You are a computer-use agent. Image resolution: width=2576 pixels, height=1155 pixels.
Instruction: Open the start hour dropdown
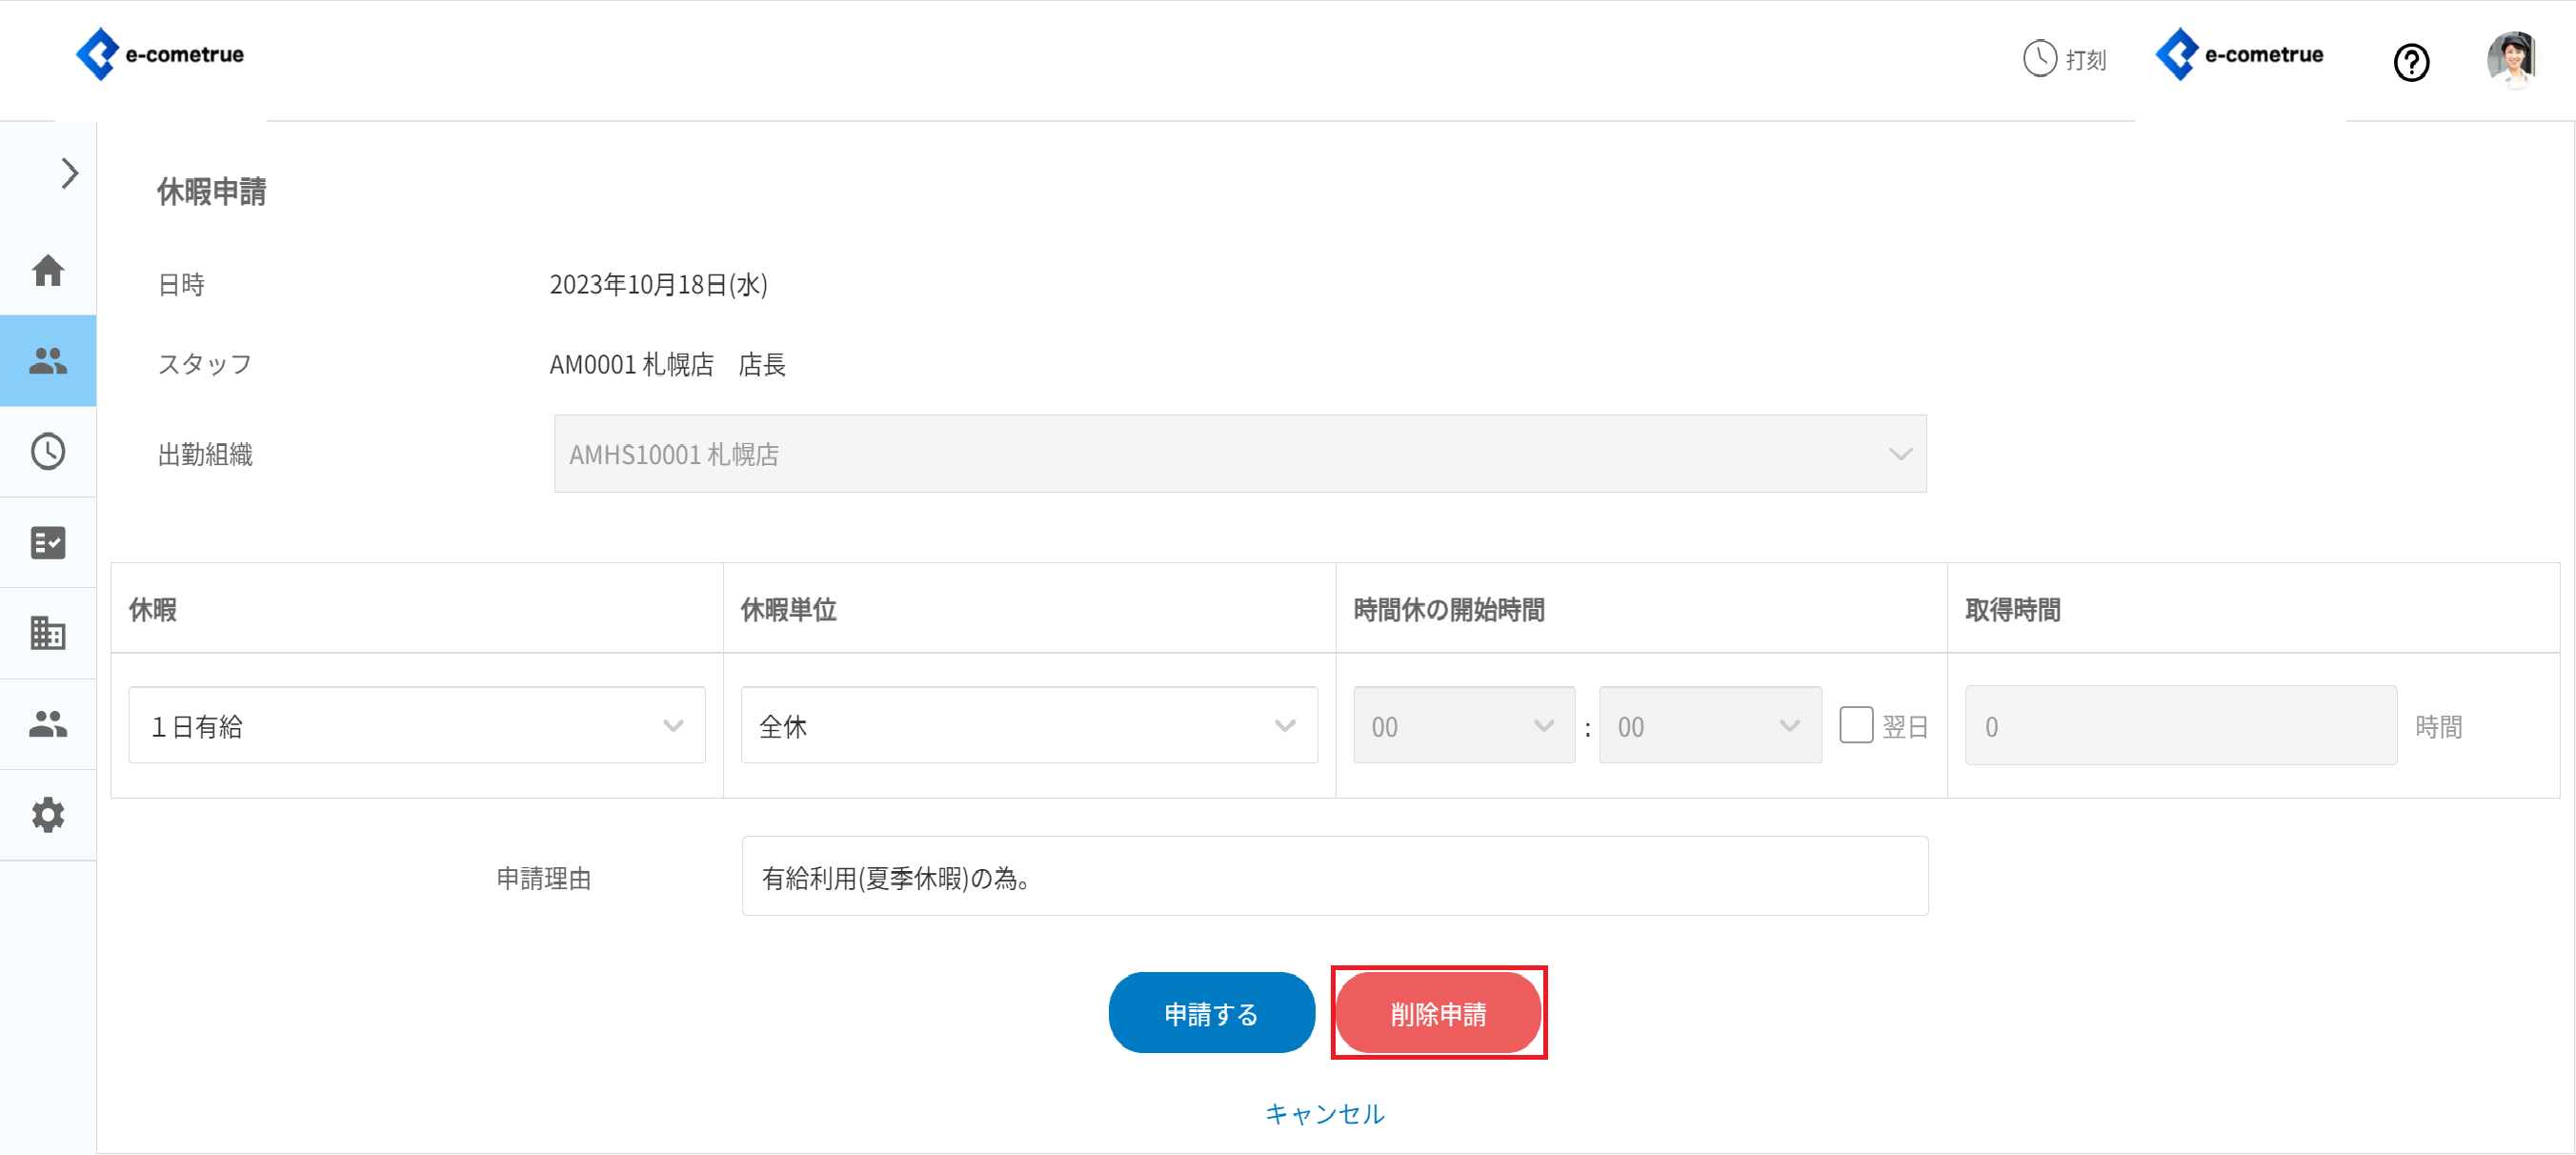[1463, 725]
